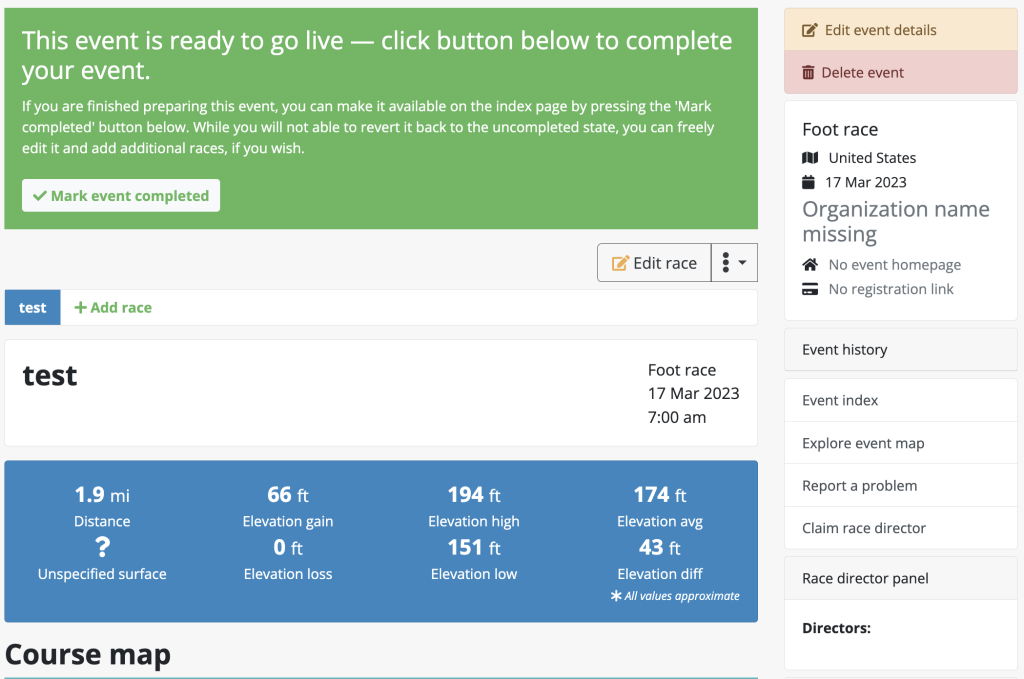1024x679 pixels.
Task: Click the checkmark icon on Mark event completed
Action: [40, 196]
